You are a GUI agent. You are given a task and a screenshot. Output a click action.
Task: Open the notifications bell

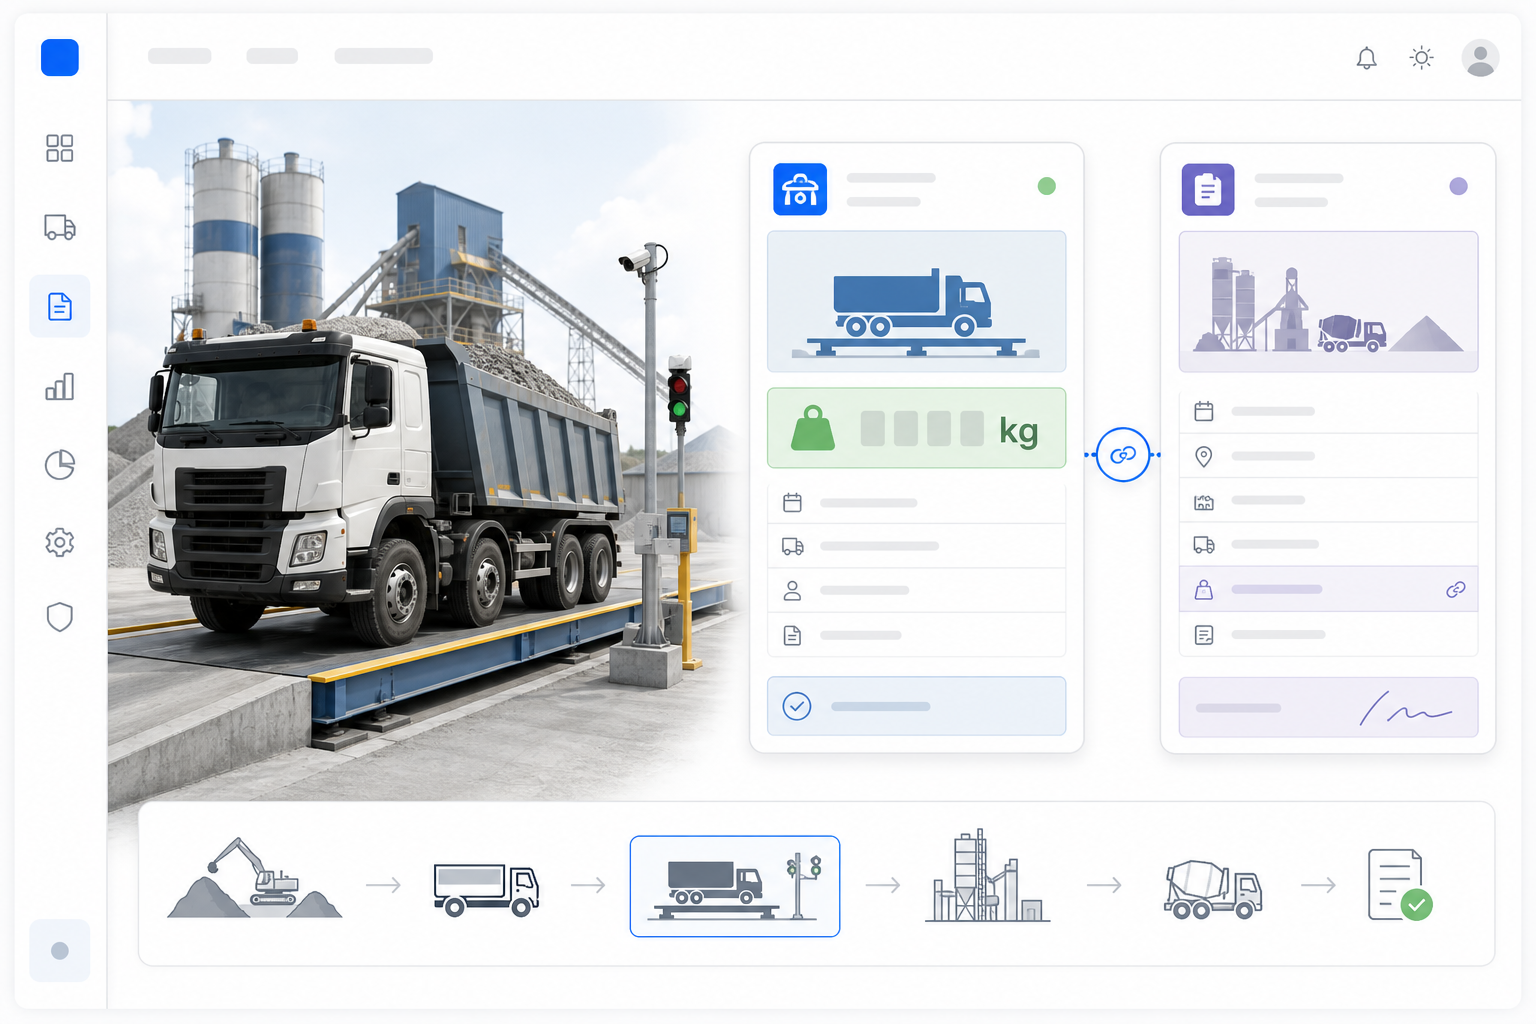pos(1366,58)
